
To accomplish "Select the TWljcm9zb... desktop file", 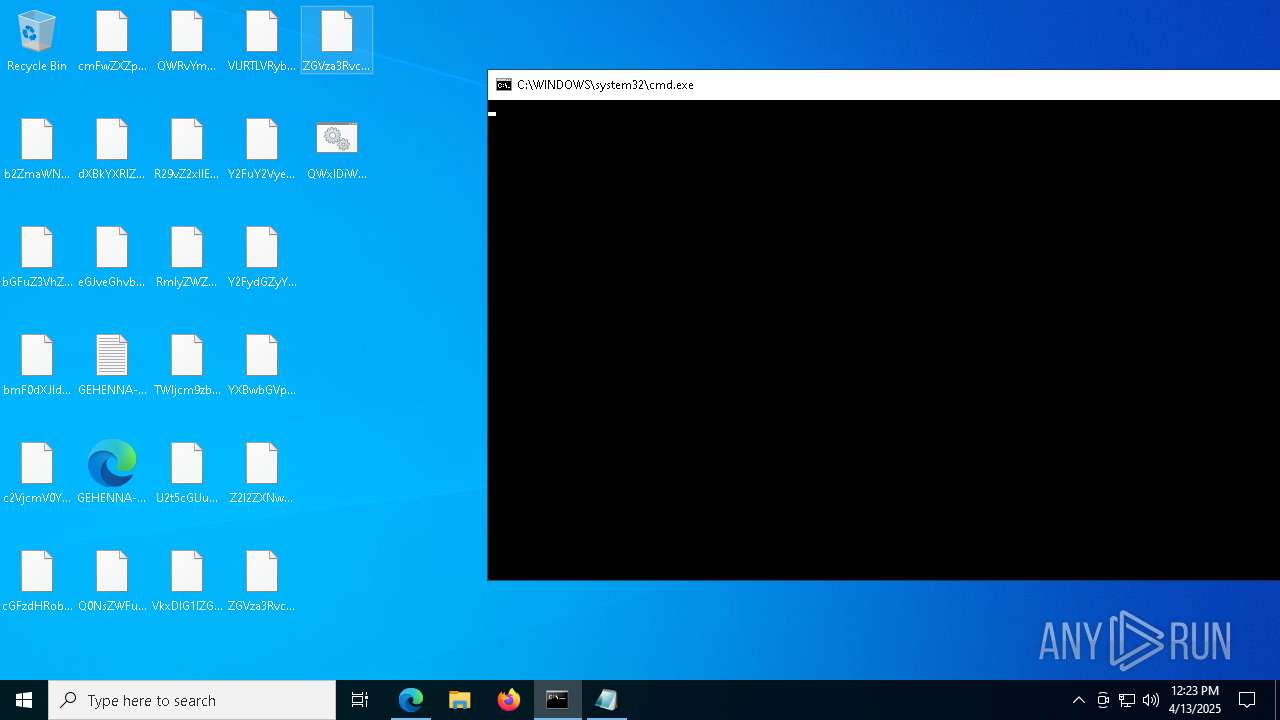I will coord(187,365).
